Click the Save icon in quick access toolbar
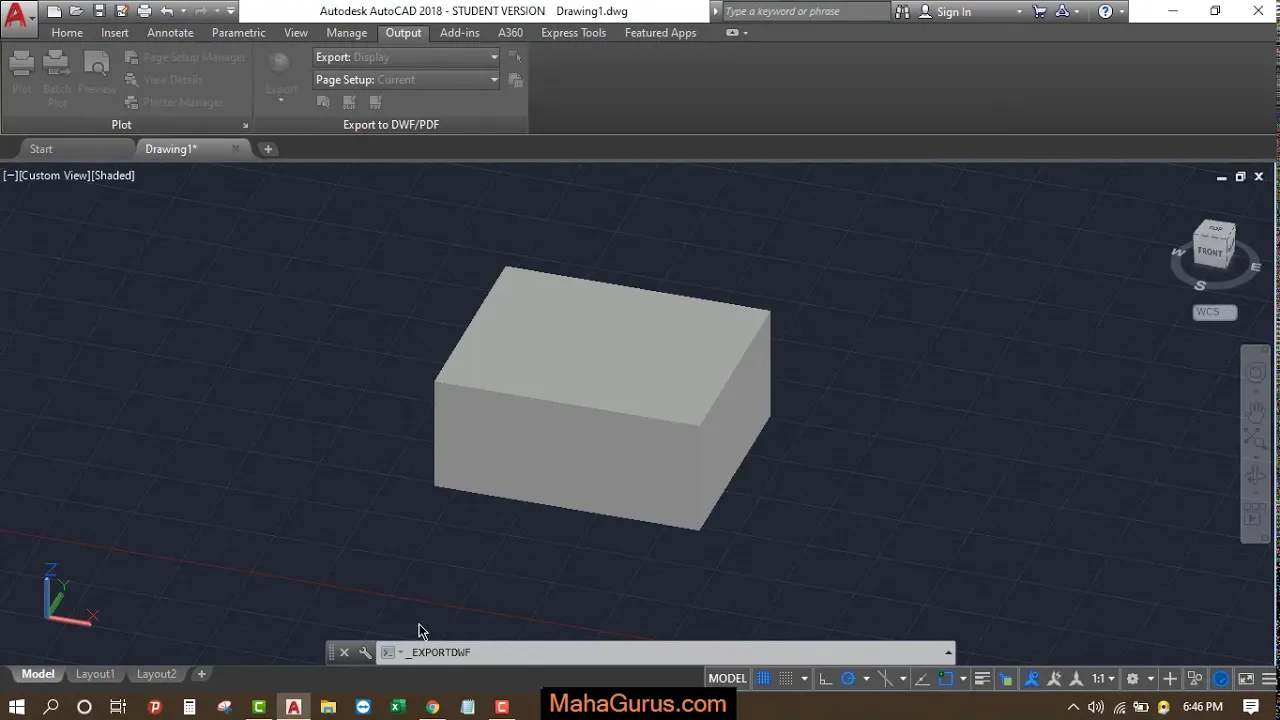The width and height of the screenshot is (1280, 720). tap(99, 12)
